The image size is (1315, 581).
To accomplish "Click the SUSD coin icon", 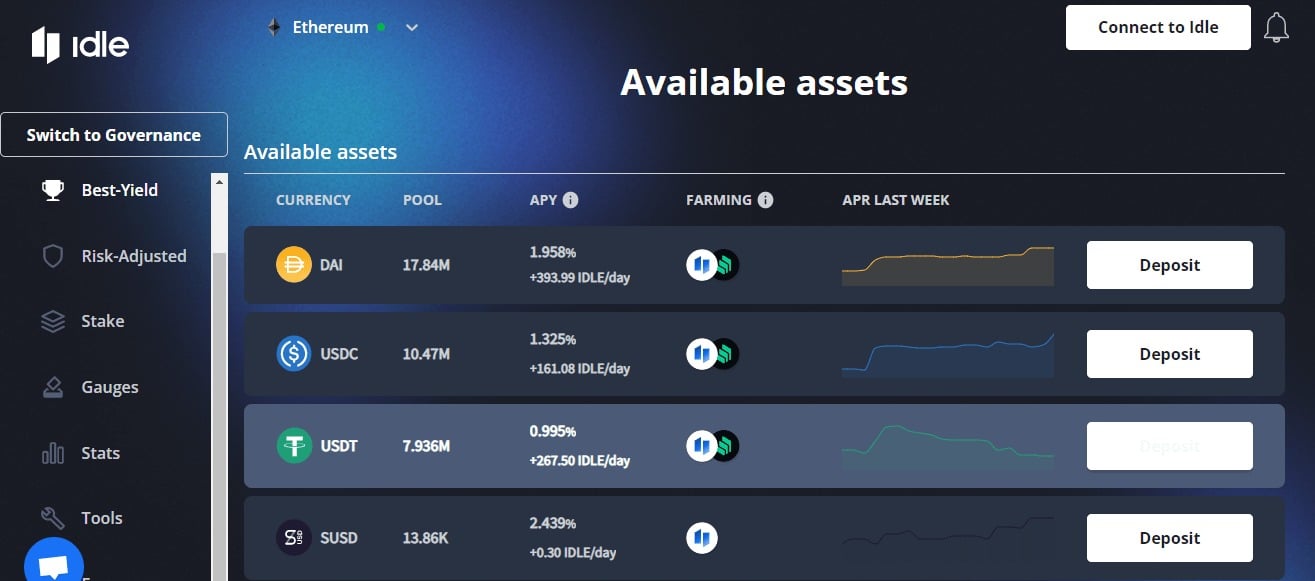I will [294, 538].
